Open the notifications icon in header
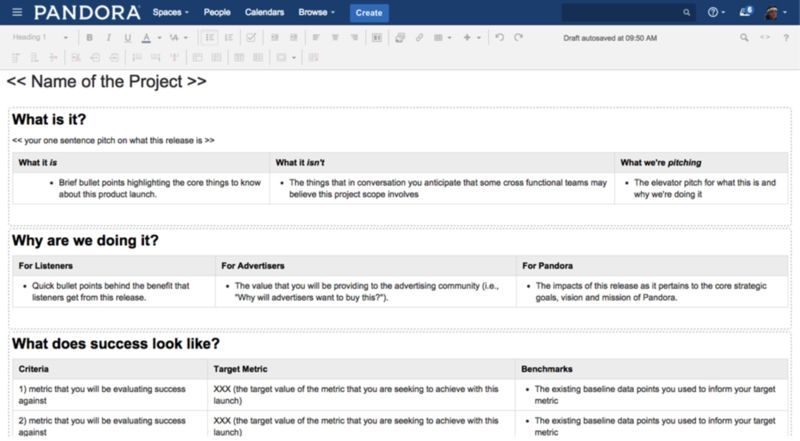 click(745, 12)
